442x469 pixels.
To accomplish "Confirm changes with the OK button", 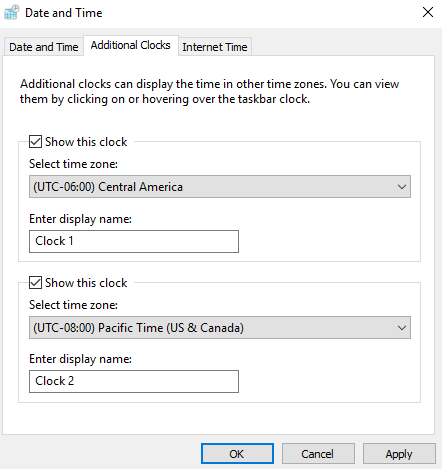I will tap(237, 454).
